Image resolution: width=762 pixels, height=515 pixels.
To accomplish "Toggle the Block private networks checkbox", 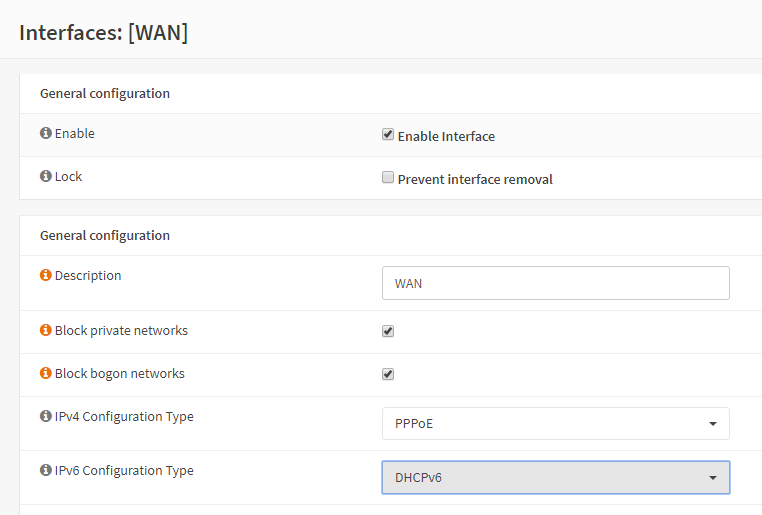I will pyautogui.click(x=388, y=331).
